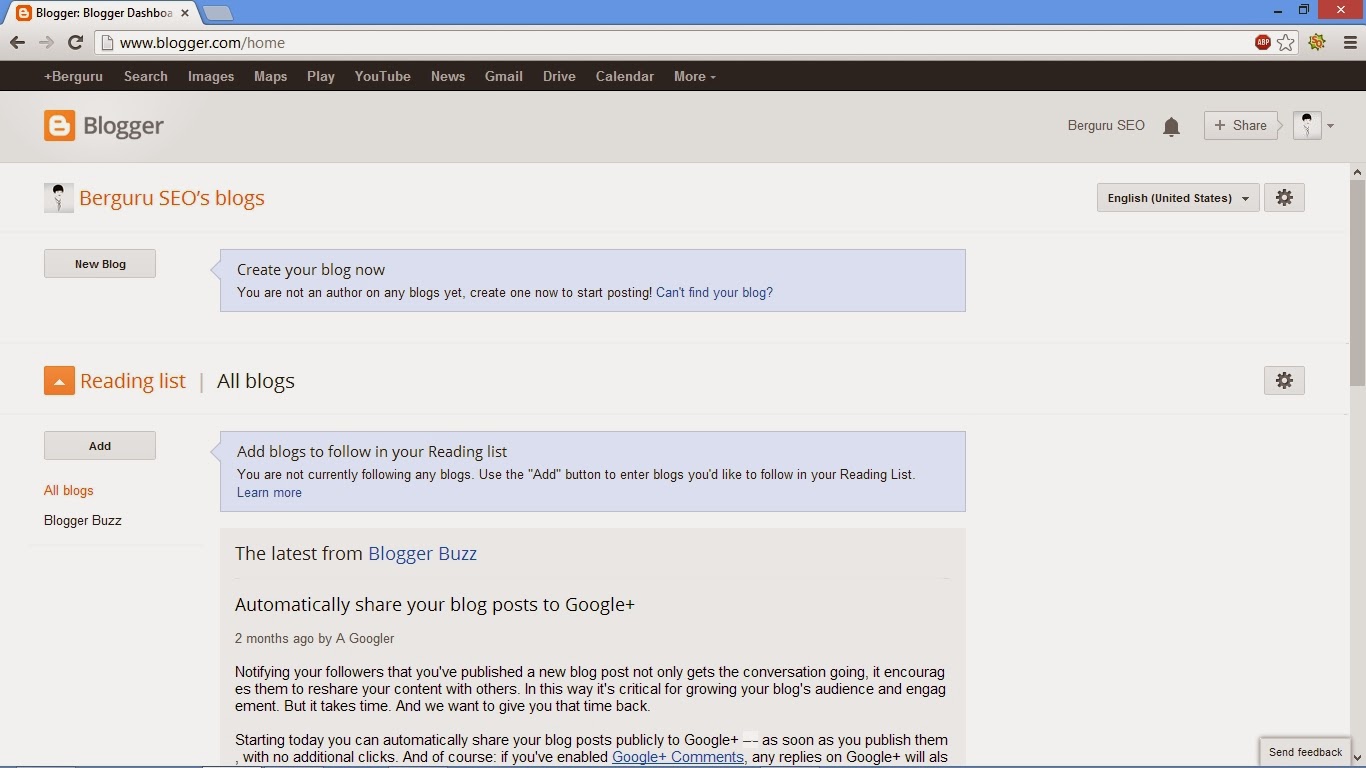Viewport: 1366px width, 768px height.
Task: Open Calendar in the Google bar
Action: point(625,76)
